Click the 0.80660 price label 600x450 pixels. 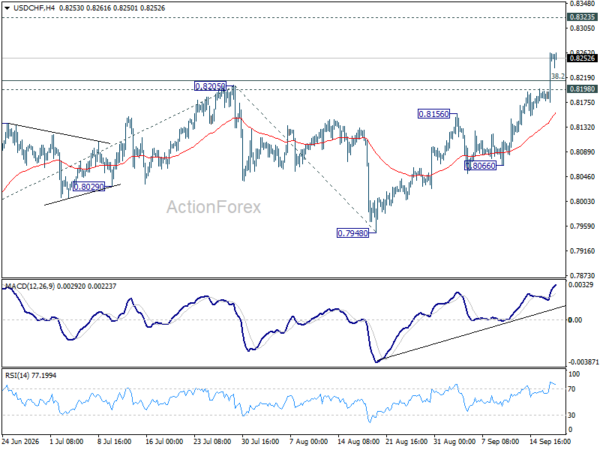click(x=480, y=165)
